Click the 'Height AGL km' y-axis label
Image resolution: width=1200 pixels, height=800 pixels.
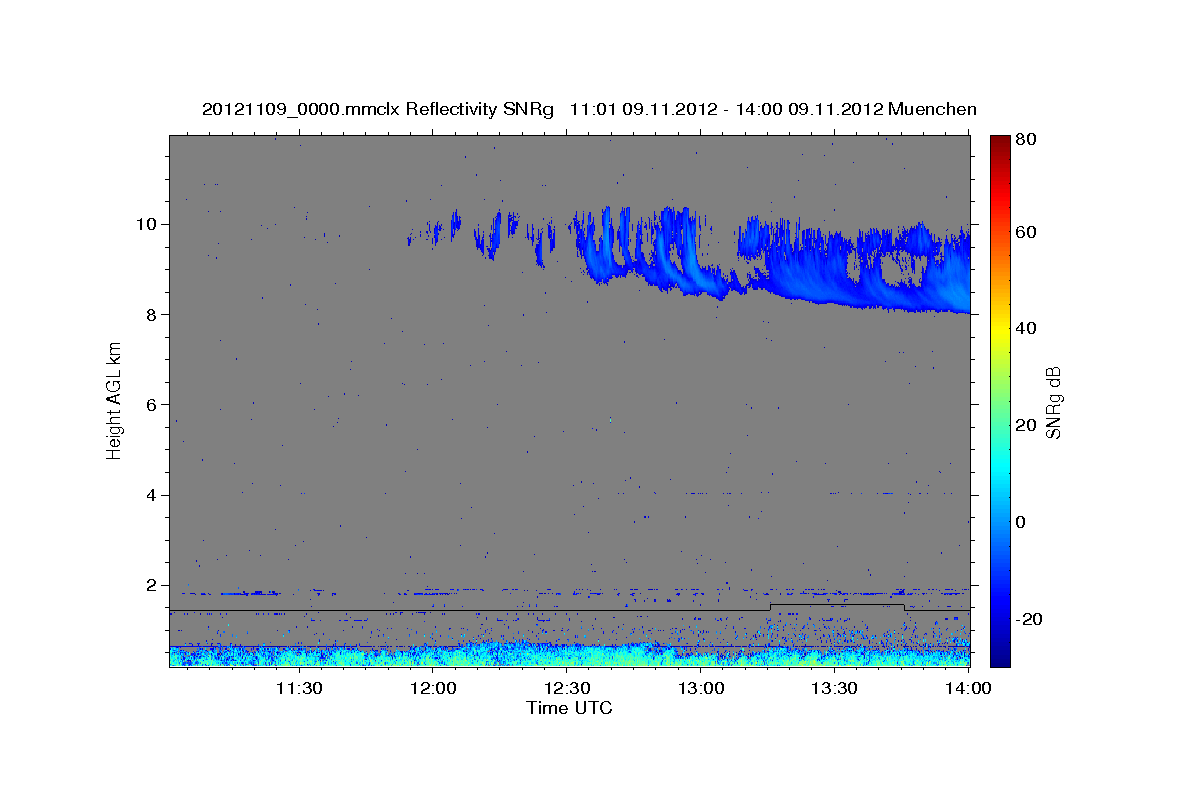(114, 401)
